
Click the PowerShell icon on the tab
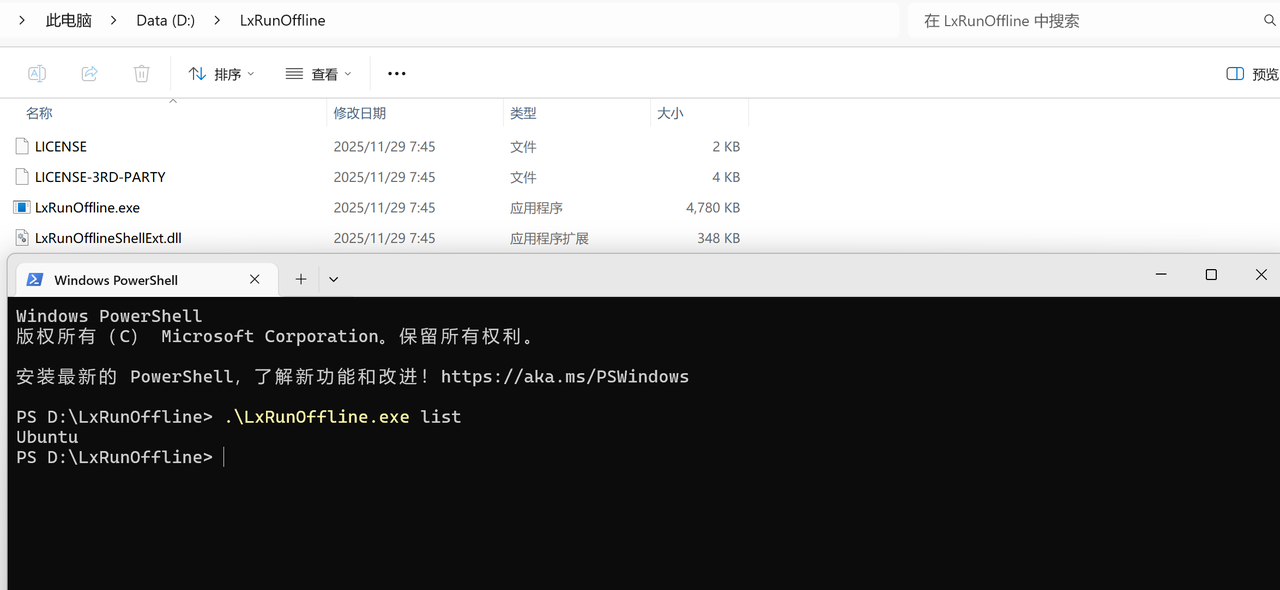coord(34,280)
